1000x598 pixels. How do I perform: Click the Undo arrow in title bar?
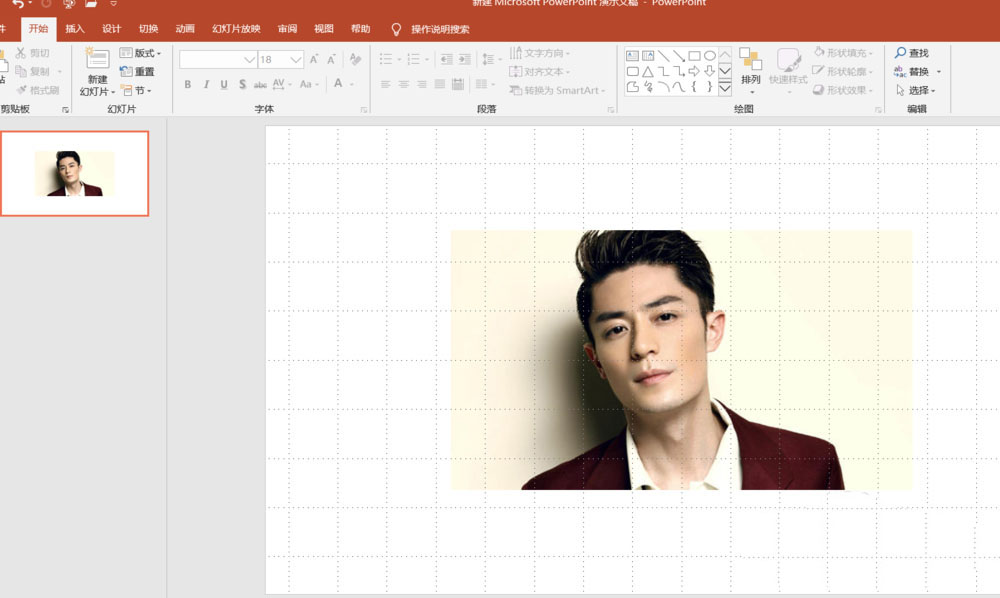click(18, 4)
